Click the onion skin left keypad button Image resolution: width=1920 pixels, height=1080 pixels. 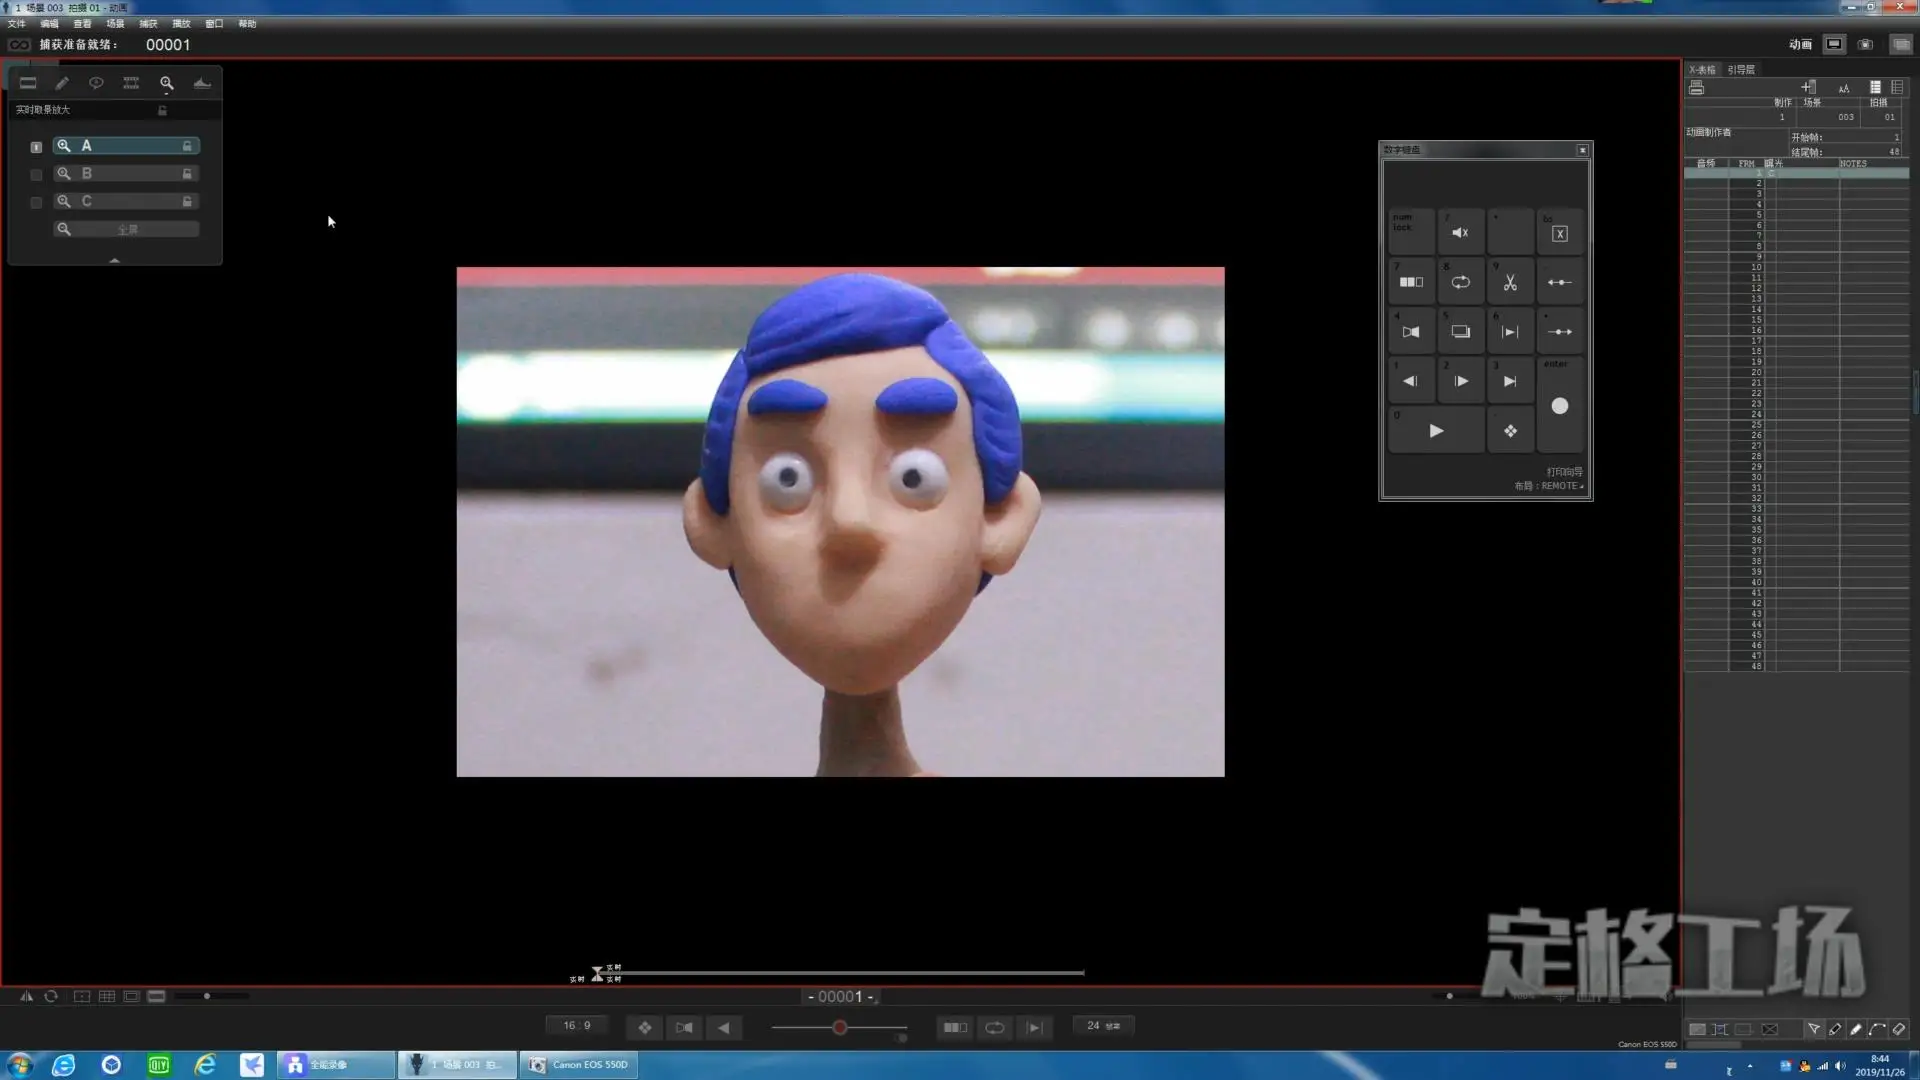pos(1560,282)
